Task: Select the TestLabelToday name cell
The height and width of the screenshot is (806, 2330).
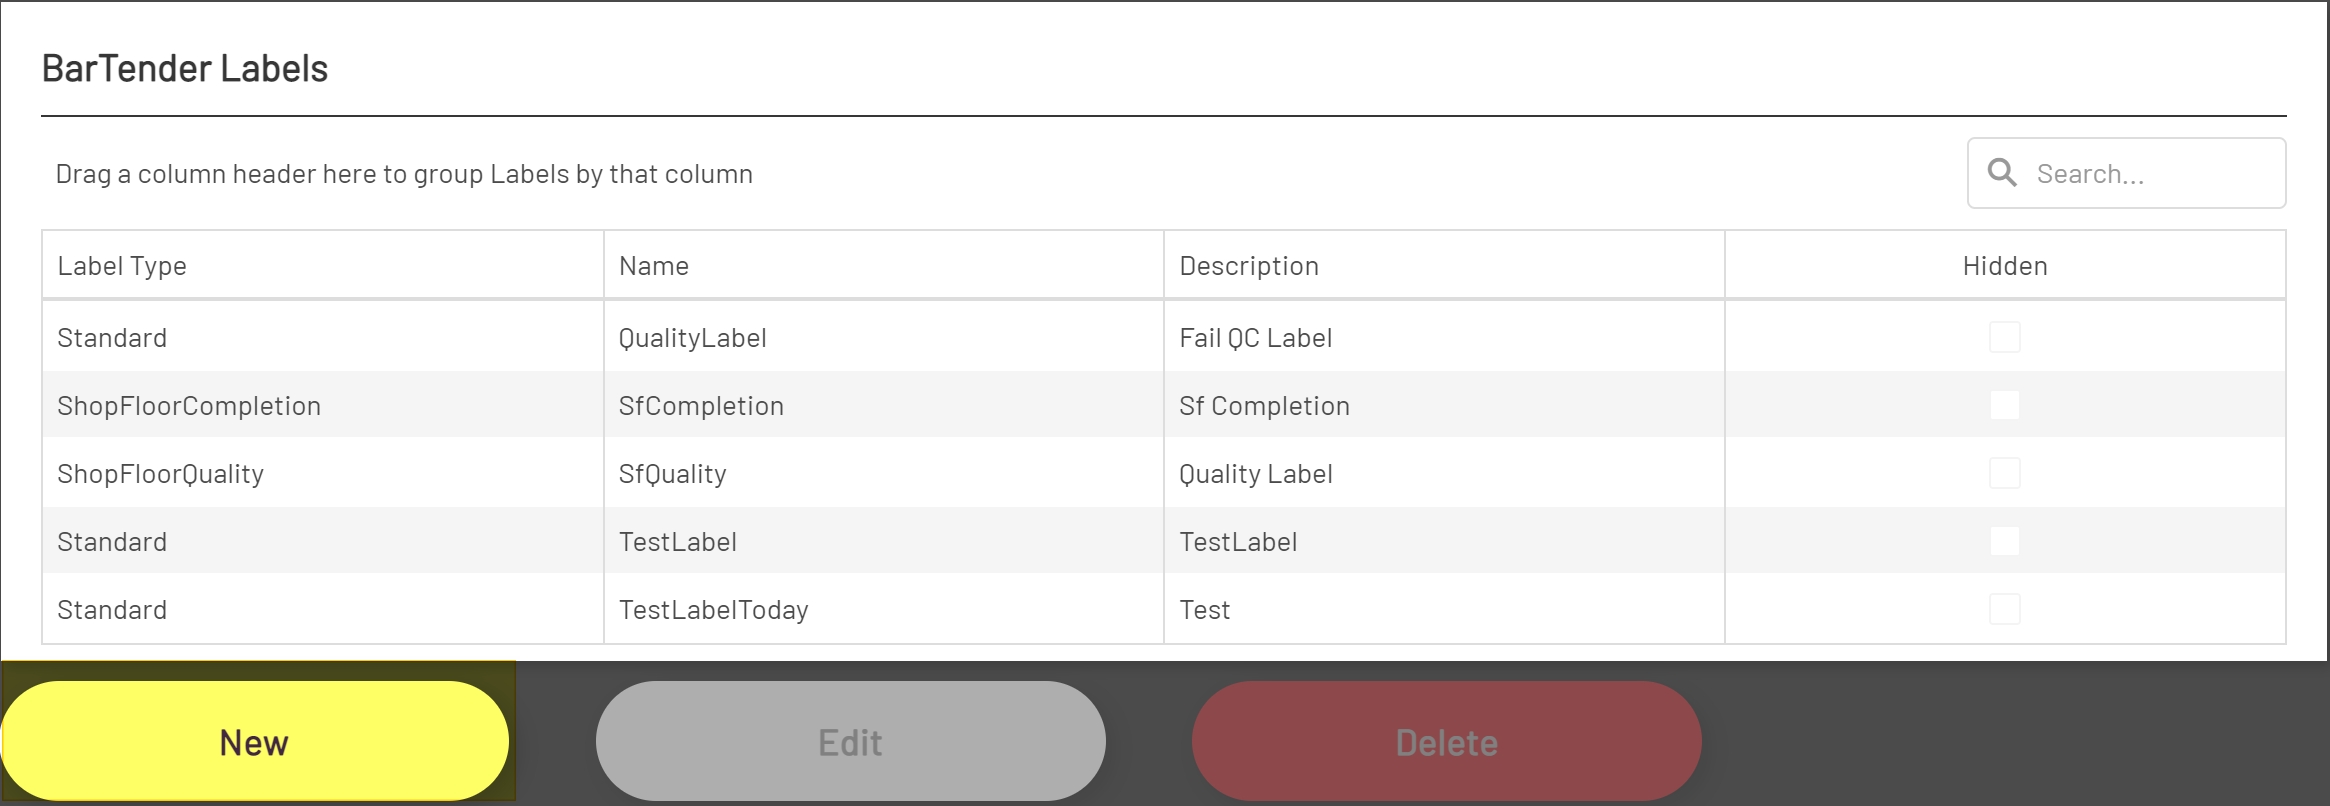Action: [713, 610]
